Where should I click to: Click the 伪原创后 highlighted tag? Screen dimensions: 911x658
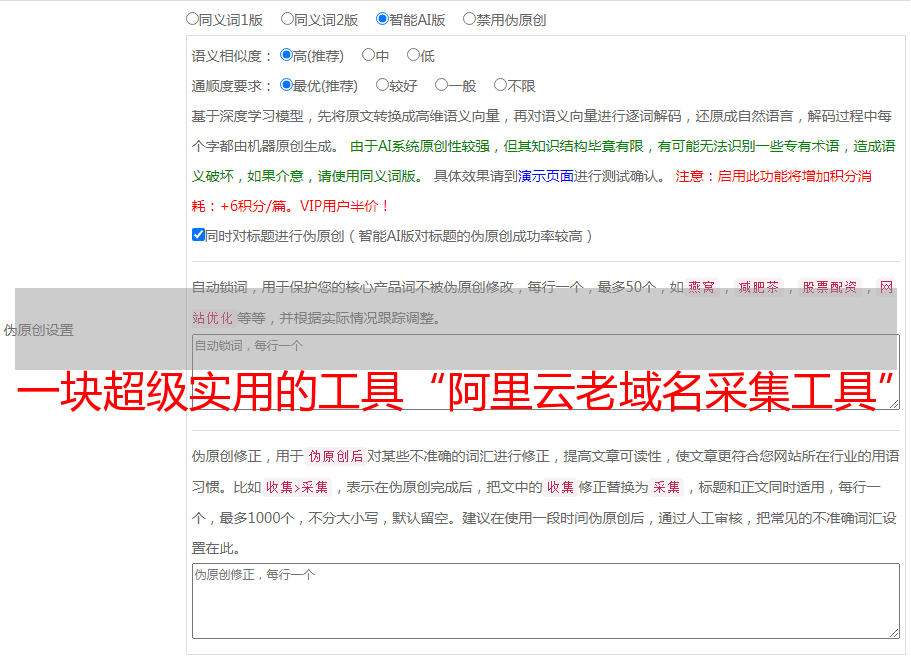pyautogui.click(x=336, y=456)
